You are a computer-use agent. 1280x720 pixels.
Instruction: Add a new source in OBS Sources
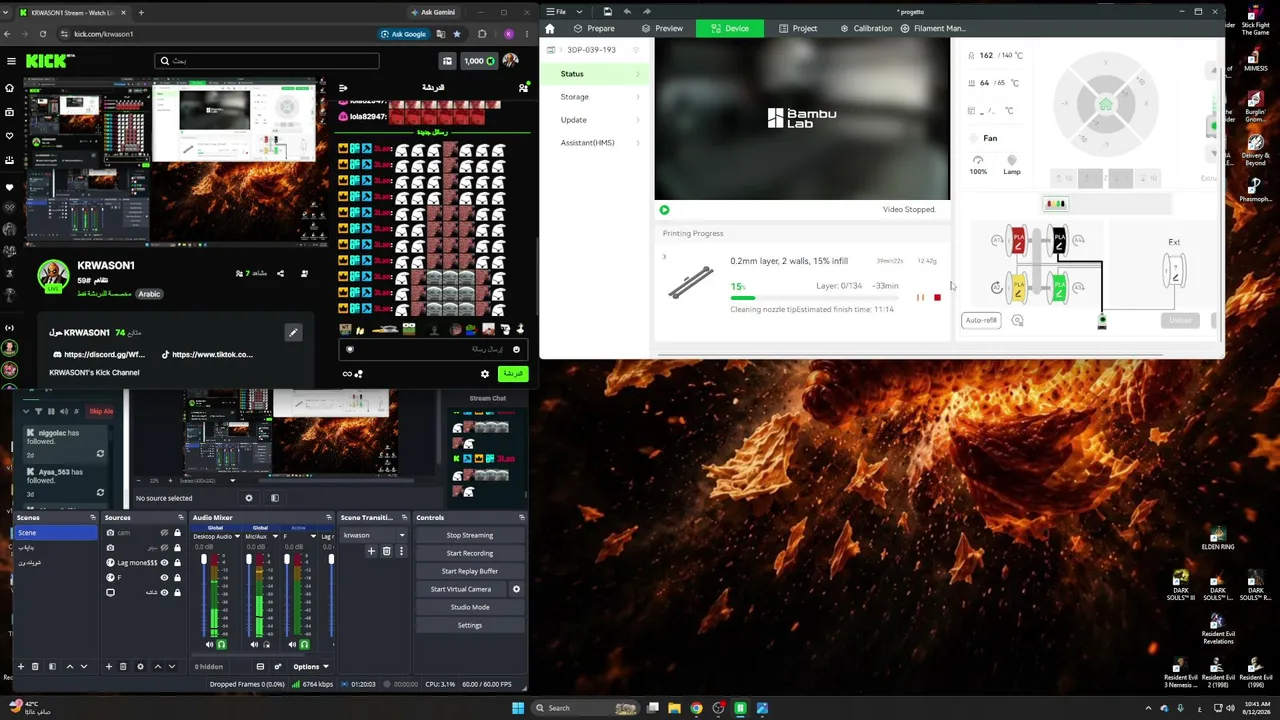[x=108, y=667]
